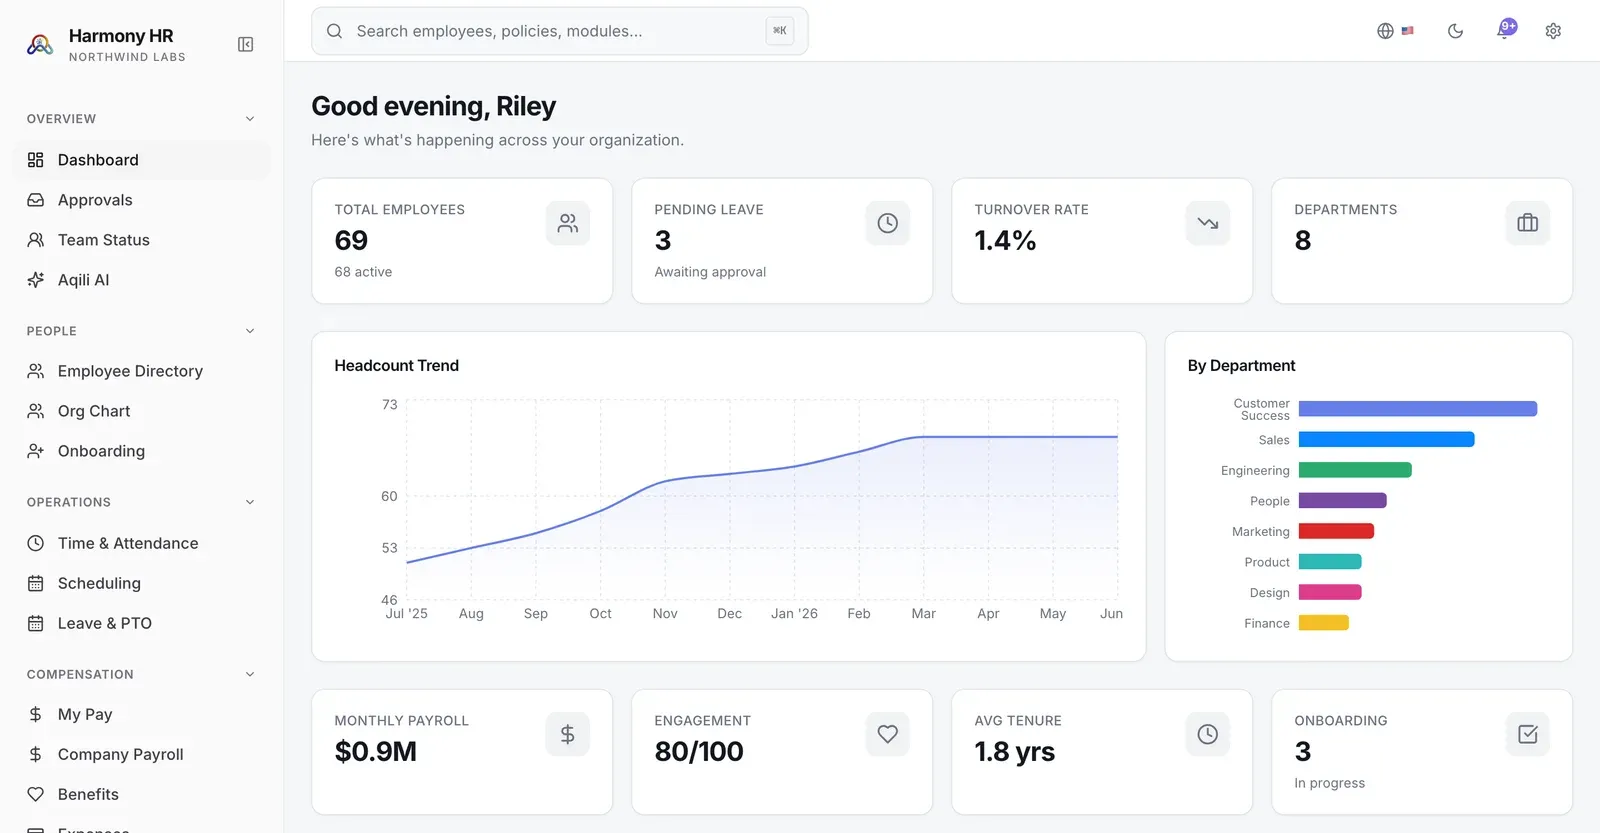Click the ⌘K shortcut badge

click(x=780, y=31)
